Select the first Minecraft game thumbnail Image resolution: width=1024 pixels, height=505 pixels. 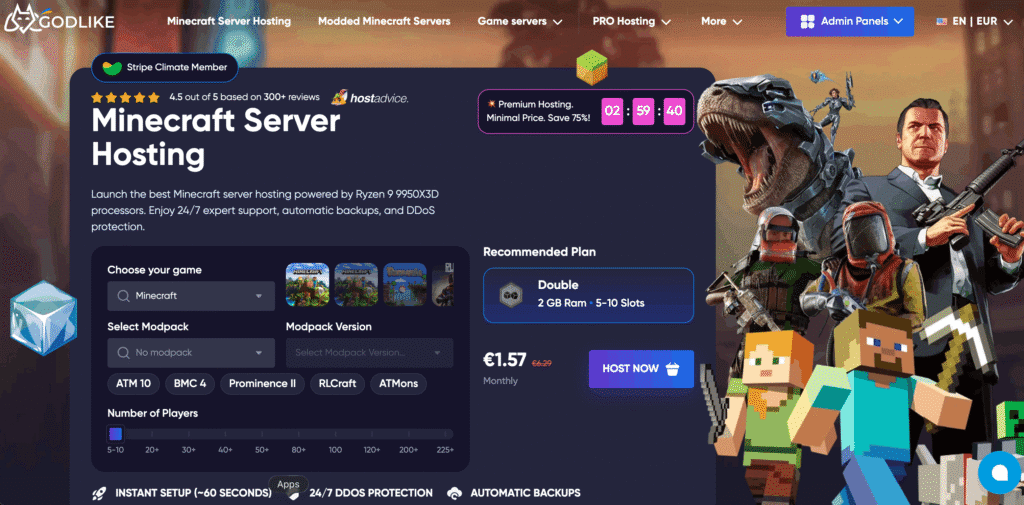[x=308, y=285]
